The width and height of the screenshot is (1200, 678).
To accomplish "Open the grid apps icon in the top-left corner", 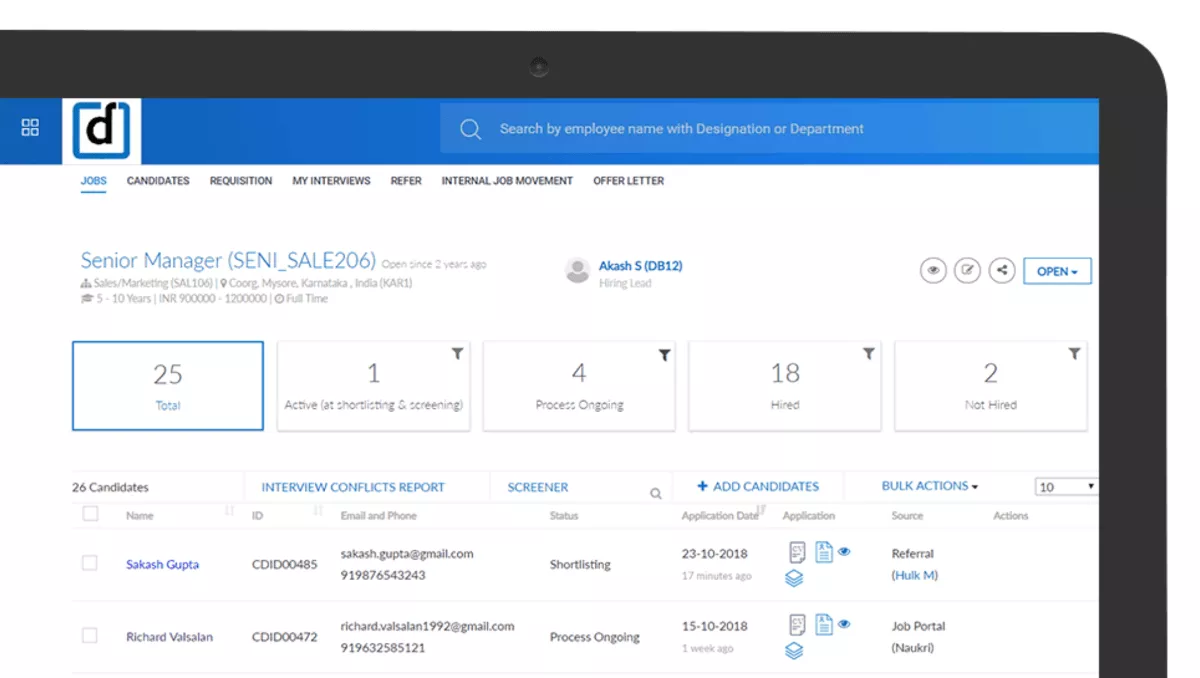I will click(29, 127).
